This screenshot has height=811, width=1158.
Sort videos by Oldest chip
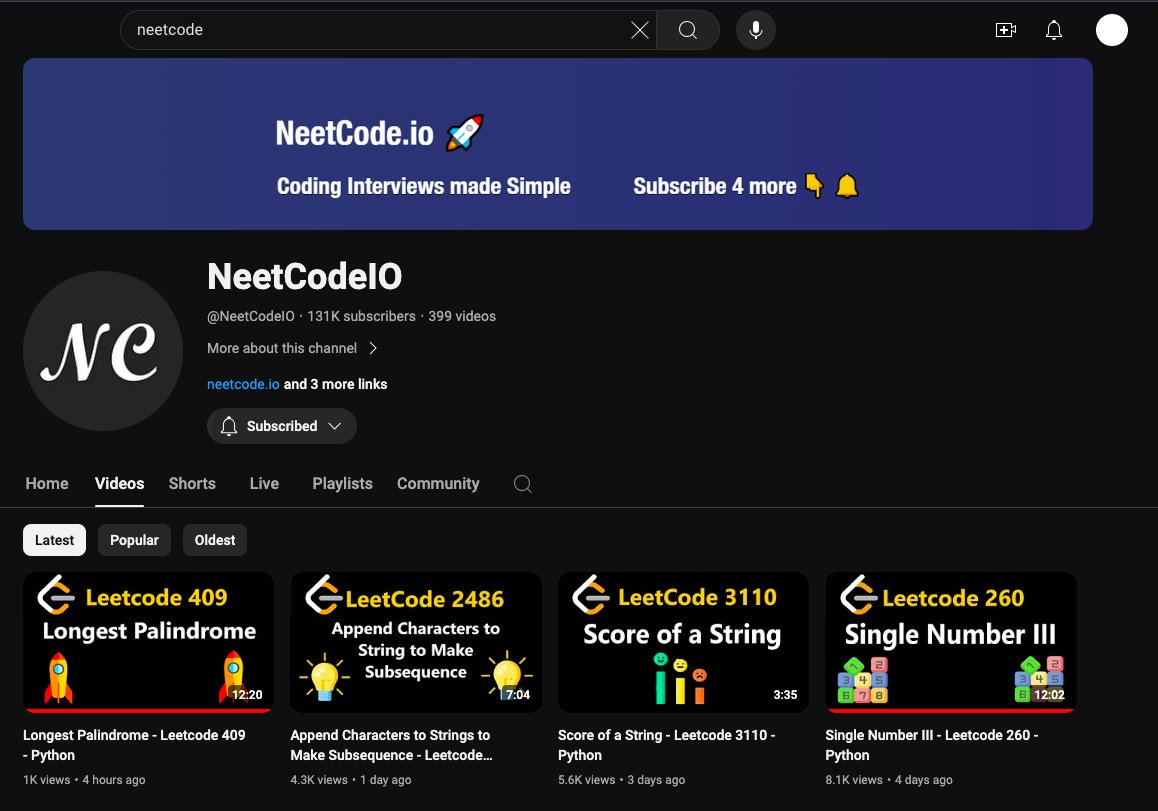tap(214, 540)
